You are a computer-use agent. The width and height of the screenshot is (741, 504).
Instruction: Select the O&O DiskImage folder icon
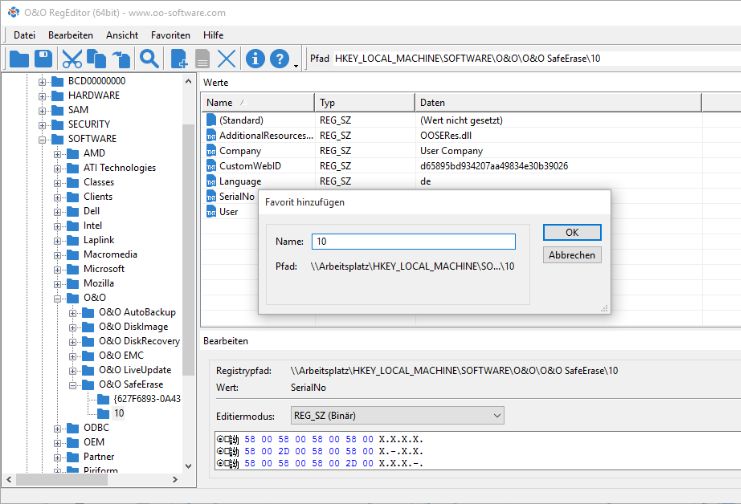pyautogui.click(x=88, y=327)
